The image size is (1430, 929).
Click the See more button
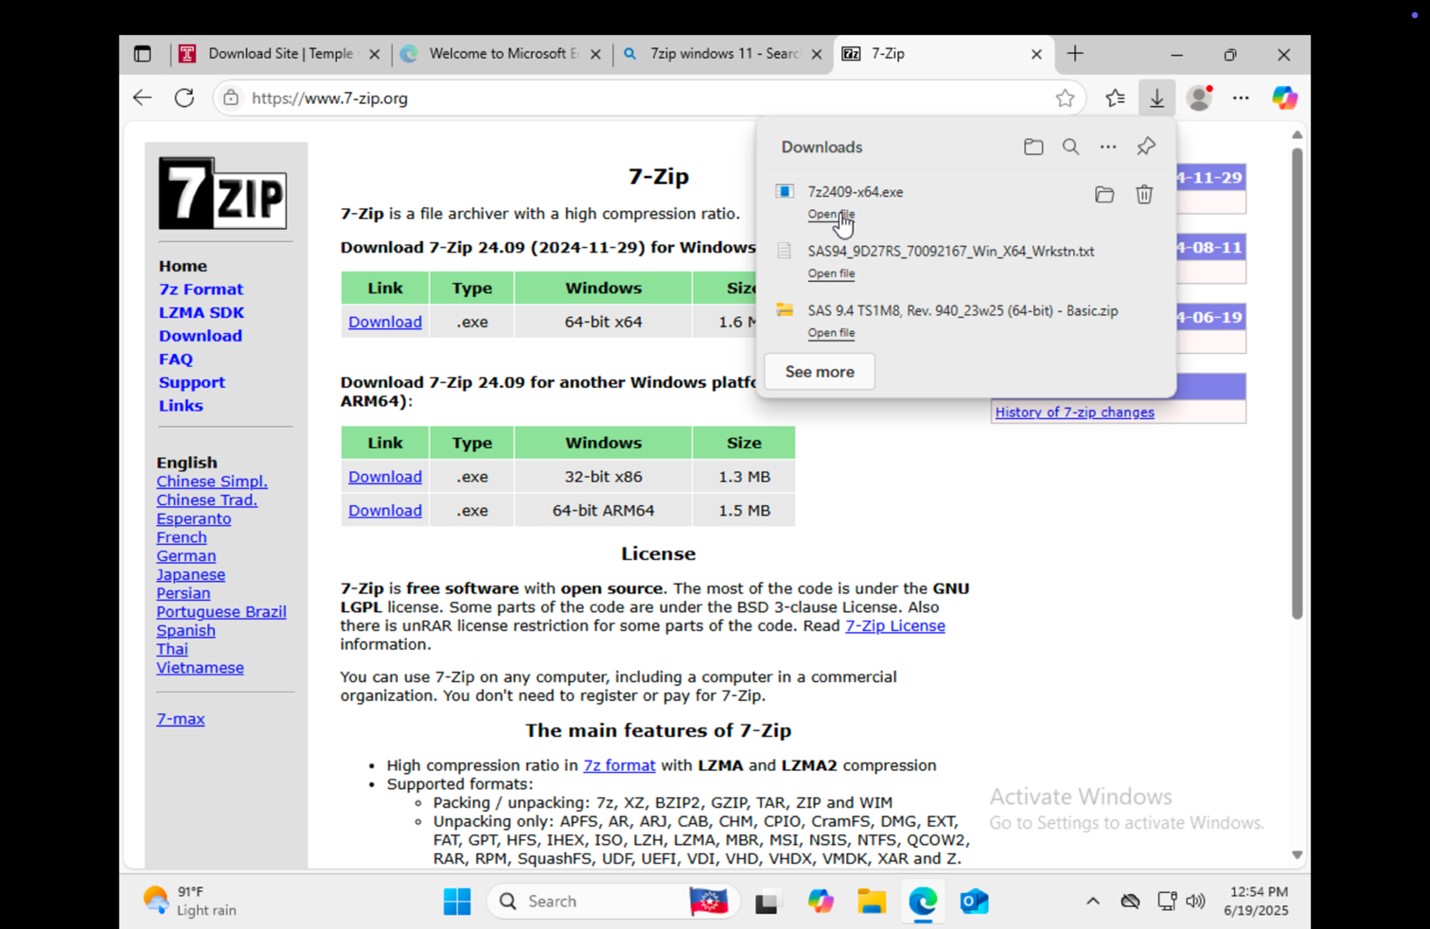click(x=820, y=372)
